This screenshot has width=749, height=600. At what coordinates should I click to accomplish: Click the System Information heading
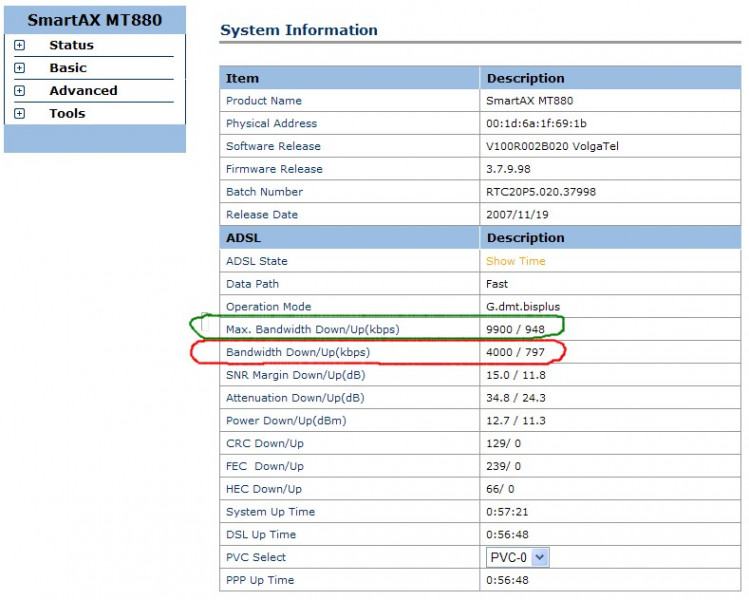299,30
